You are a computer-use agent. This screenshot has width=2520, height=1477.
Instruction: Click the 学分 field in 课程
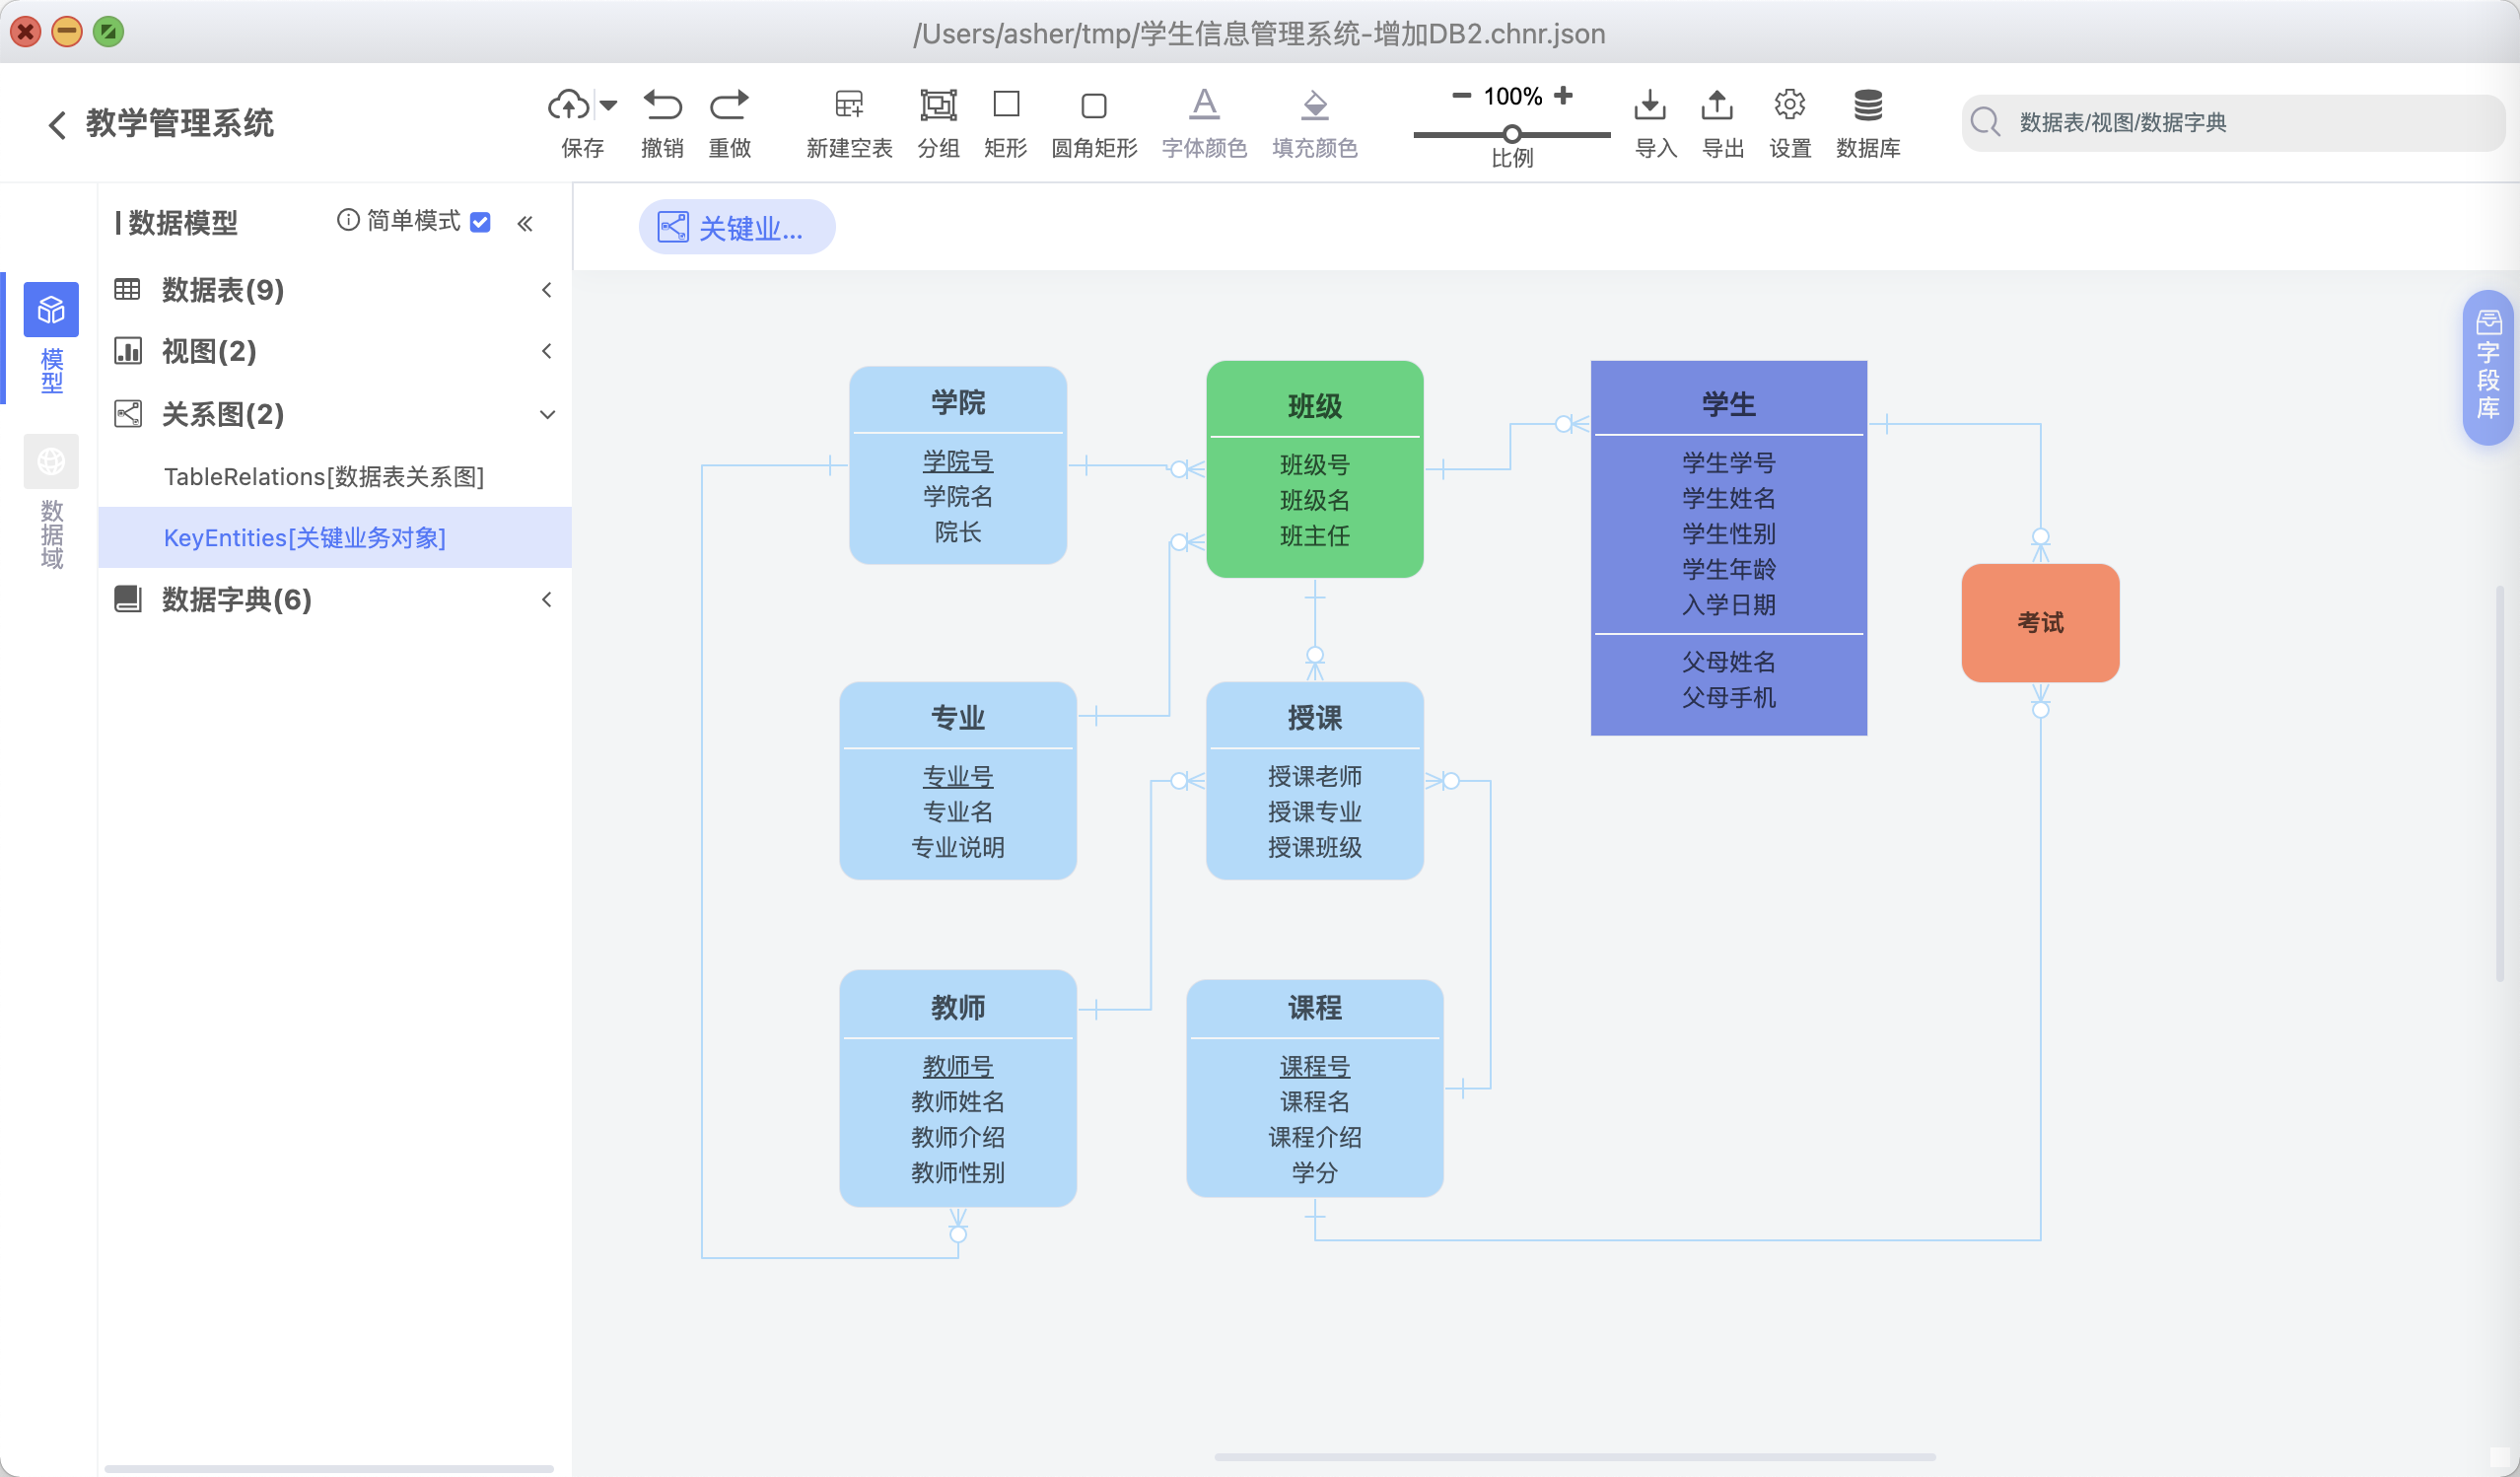1314,1171
